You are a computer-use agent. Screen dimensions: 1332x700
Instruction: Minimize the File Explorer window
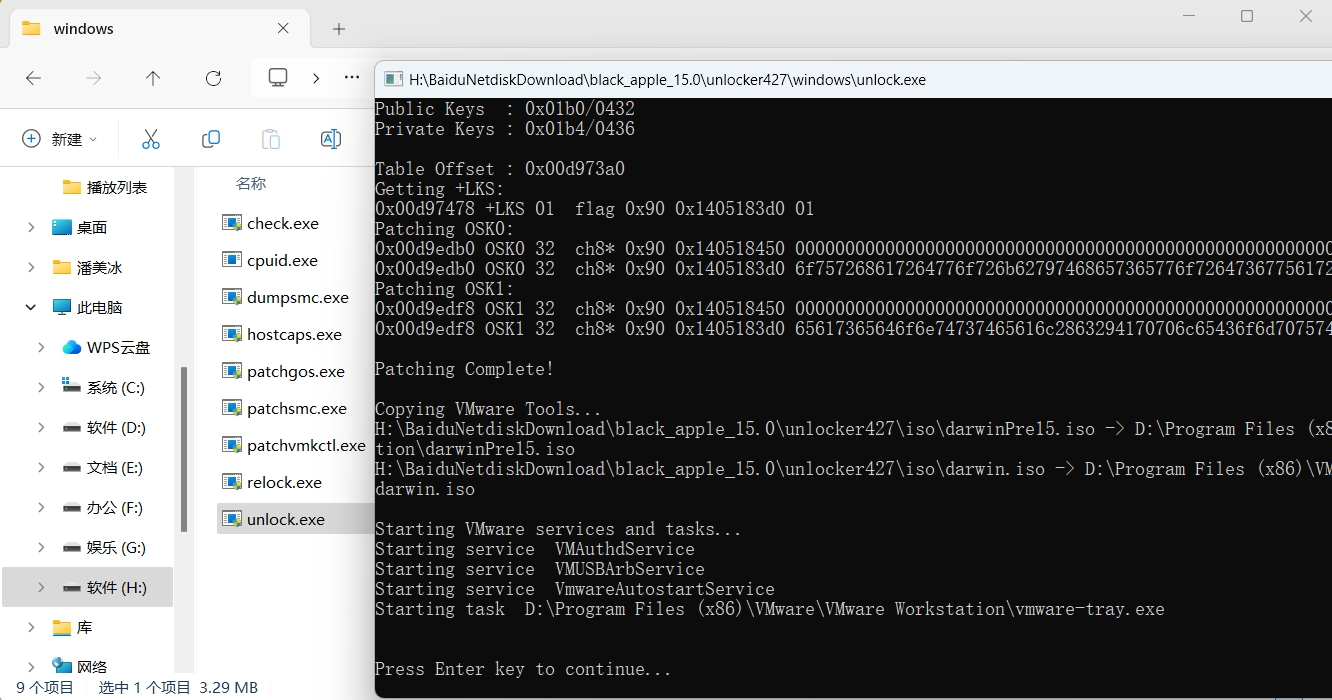(1188, 16)
